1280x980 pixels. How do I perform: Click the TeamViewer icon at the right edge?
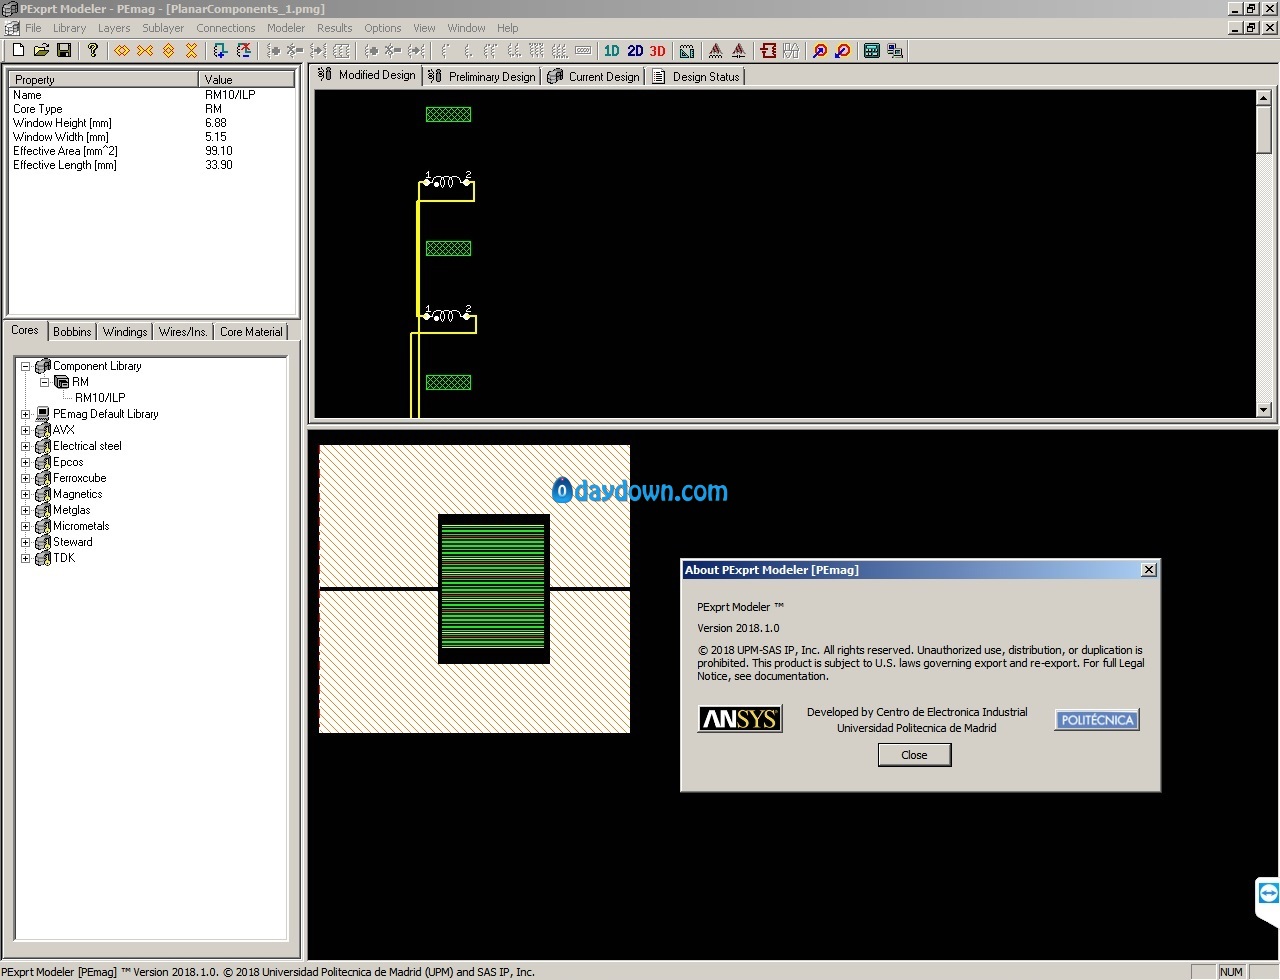(1268, 893)
